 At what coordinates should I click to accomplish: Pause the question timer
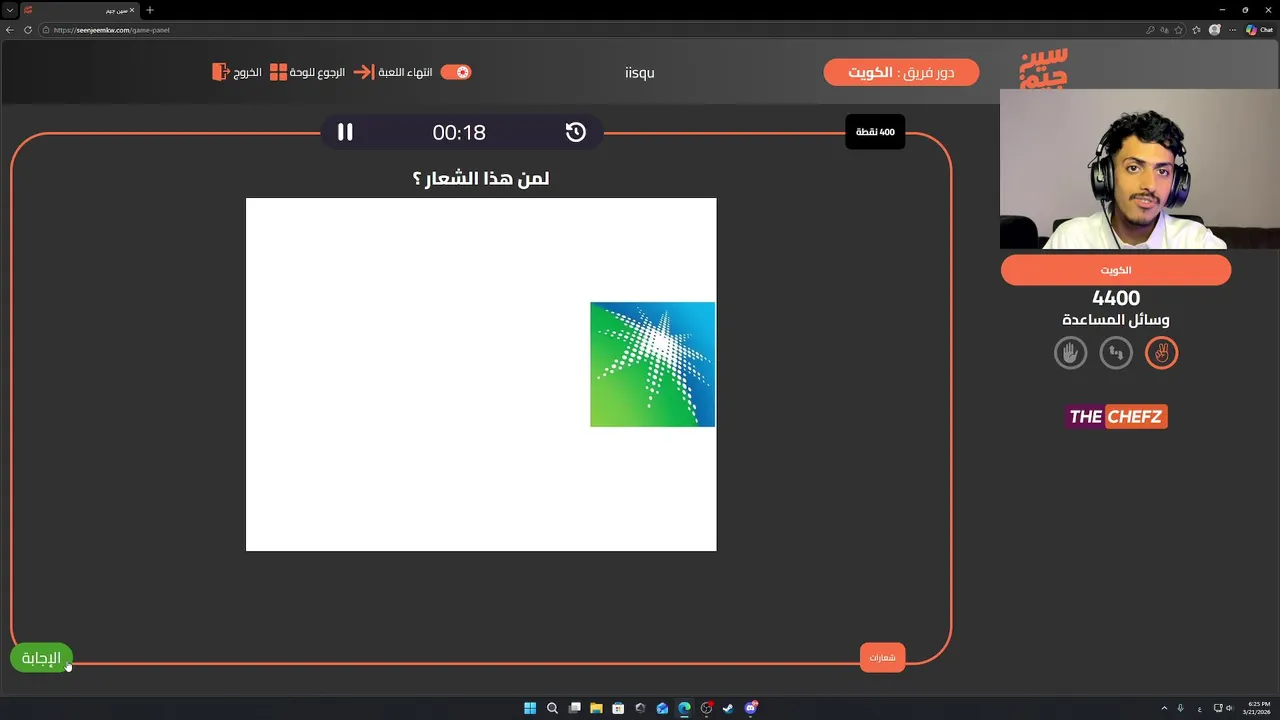pyautogui.click(x=345, y=132)
